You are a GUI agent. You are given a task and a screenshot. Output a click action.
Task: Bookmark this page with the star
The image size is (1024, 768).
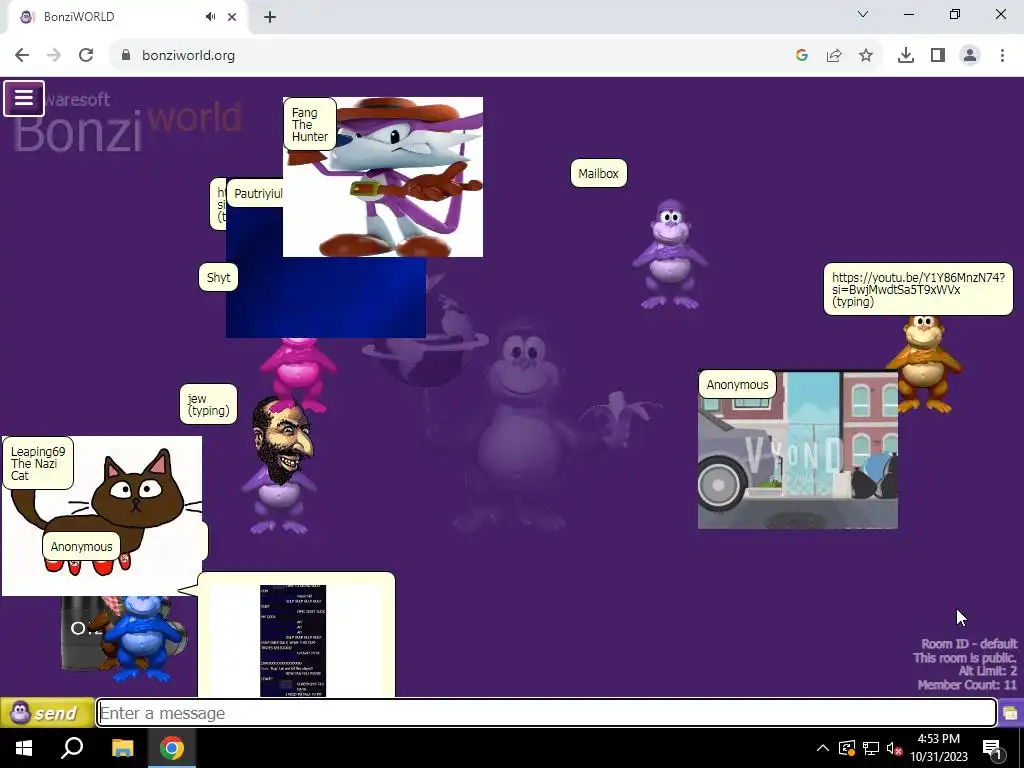866,56
